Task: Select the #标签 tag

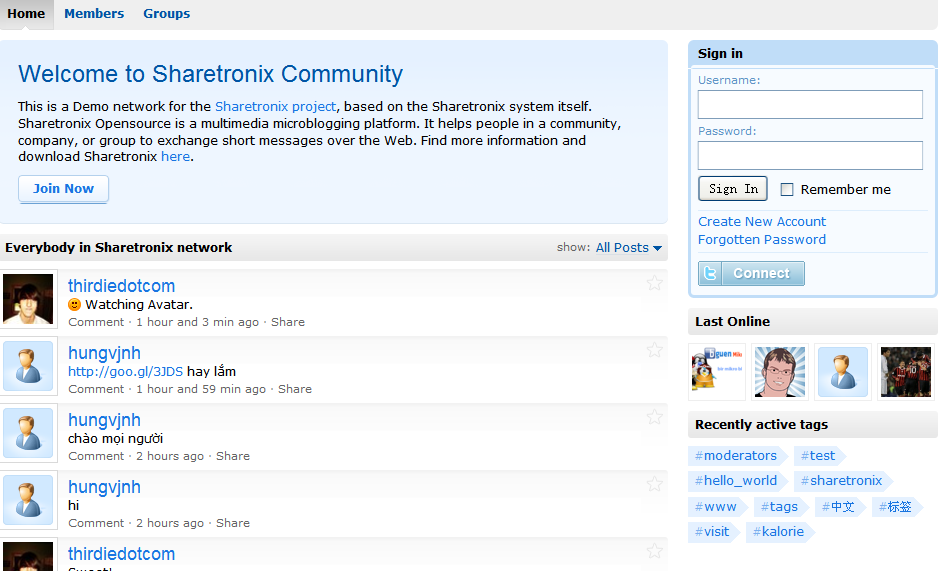Action: (896, 507)
